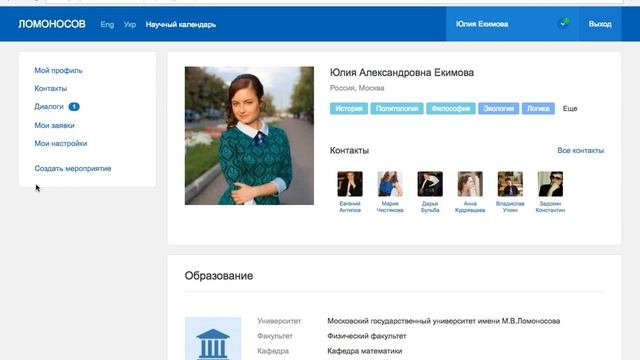The width and height of the screenshot is (640, 360).
Task: Click location text Россия, Москва
Action: click(x=357, y=88)
